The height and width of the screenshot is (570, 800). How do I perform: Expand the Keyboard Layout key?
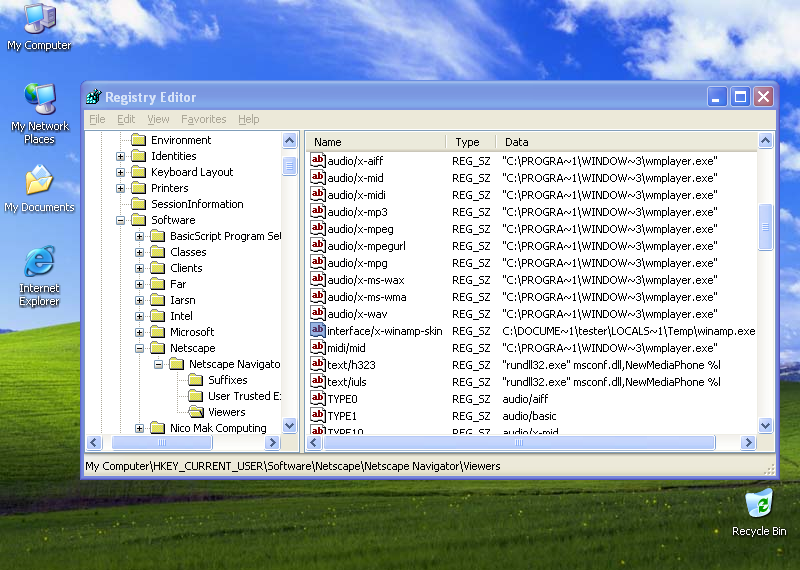click(x=120, y=172)
